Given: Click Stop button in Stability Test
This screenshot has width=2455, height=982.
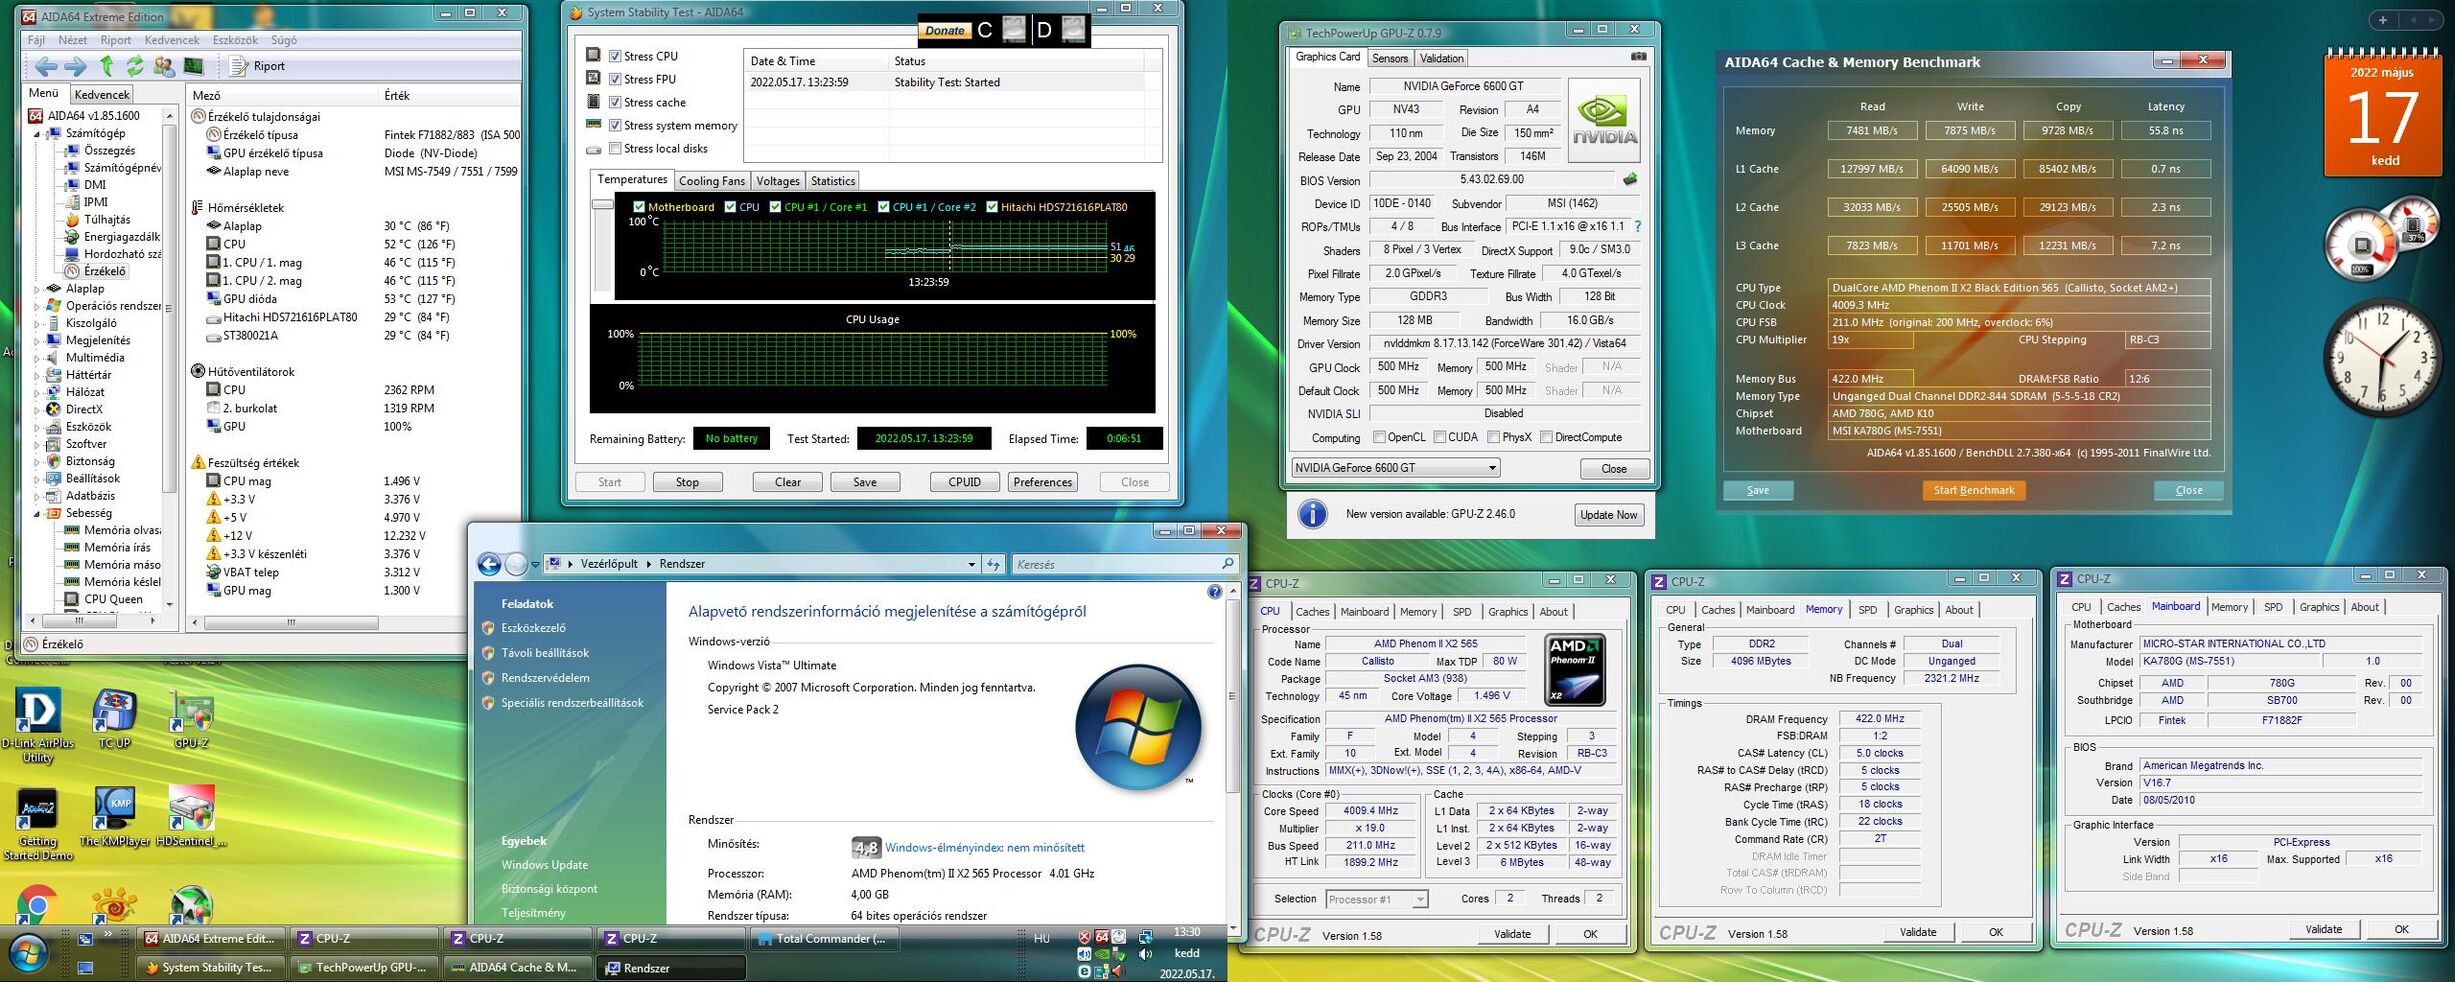Looking at the screenshot, I should pyautogui.click(x=687, y=482).
